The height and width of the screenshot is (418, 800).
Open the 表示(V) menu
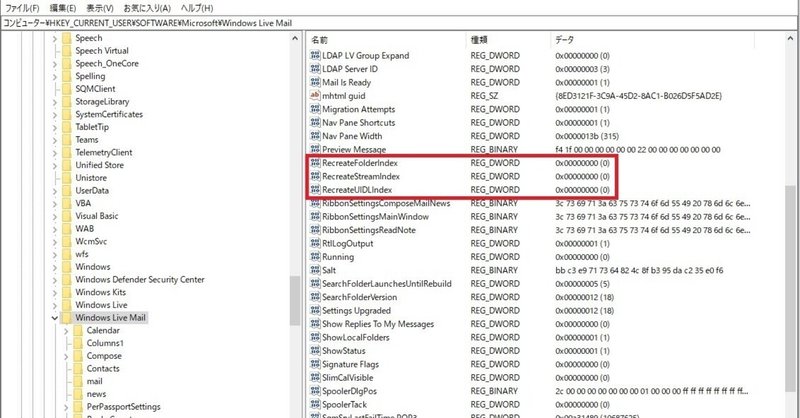point(99,8)
